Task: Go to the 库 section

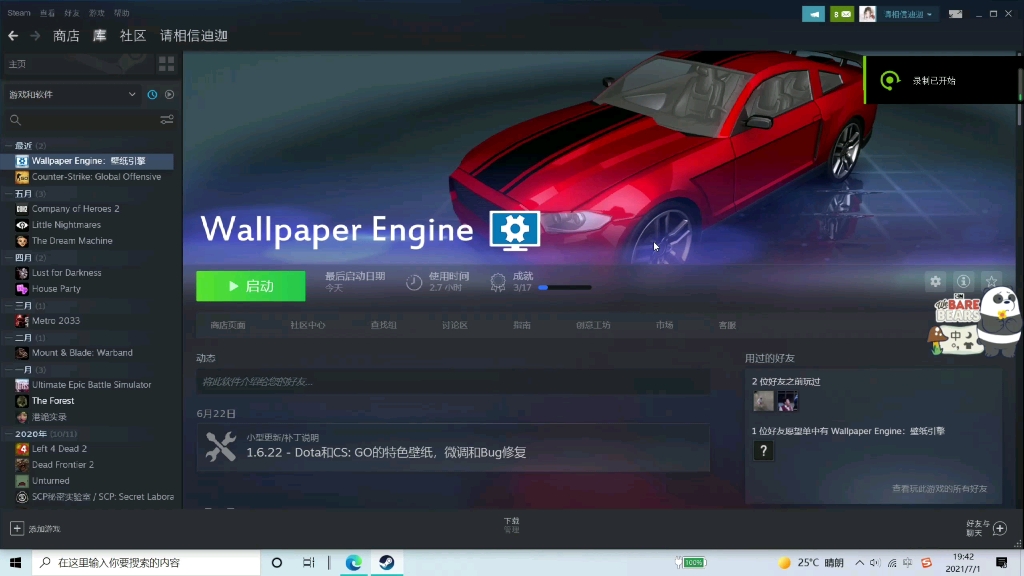Action: coord(99,36)
